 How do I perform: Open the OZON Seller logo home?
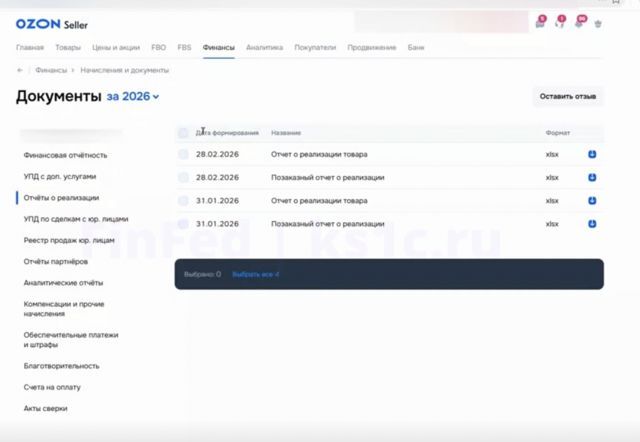click(52, 24)
